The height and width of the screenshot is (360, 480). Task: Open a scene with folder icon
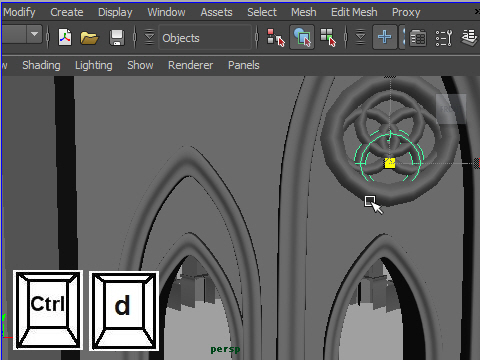coord(89,37)
